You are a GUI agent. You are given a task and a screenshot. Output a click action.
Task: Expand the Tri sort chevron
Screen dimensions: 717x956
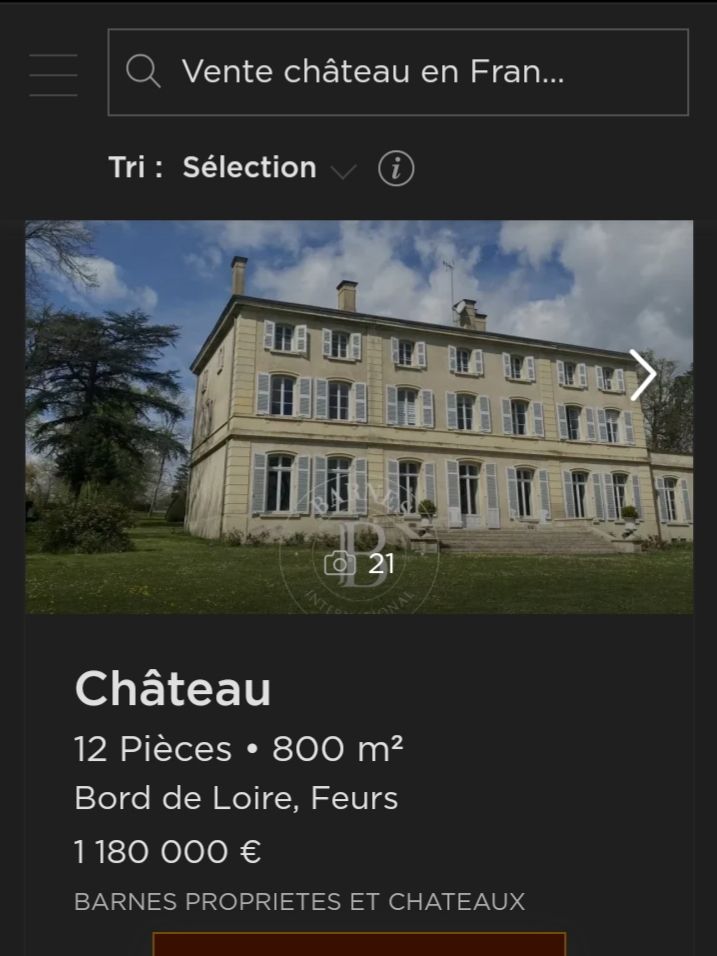(343, 171)
